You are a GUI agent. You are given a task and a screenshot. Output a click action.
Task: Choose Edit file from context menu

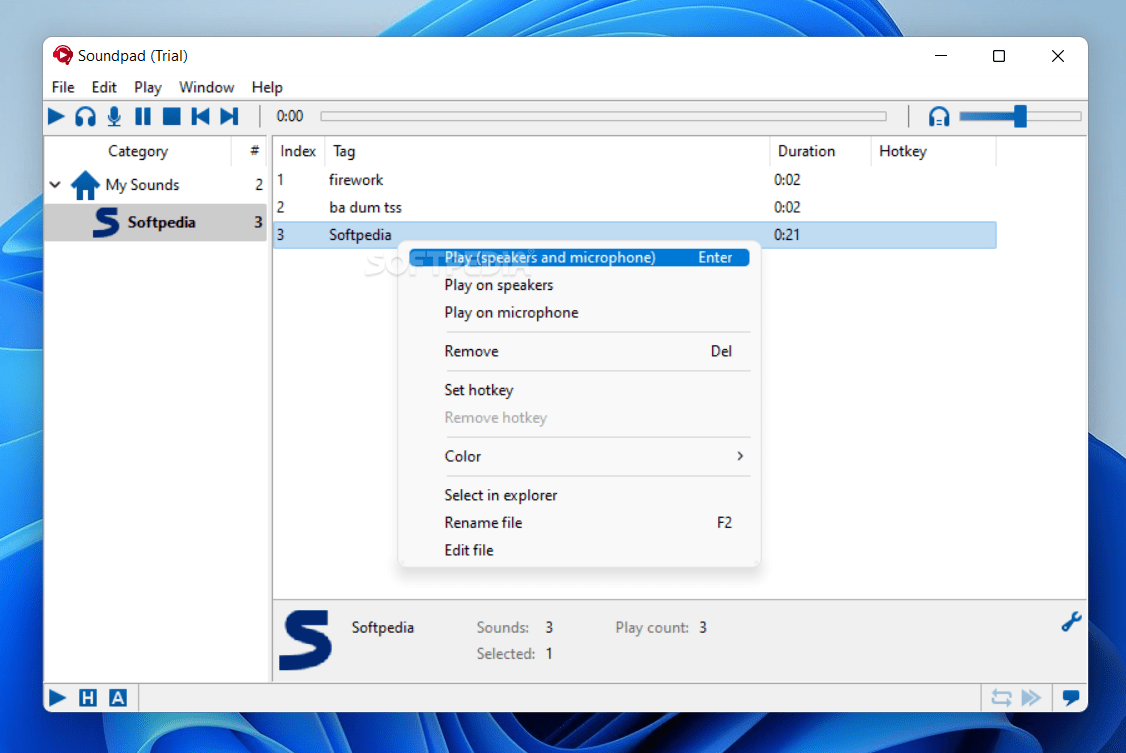click(580, 550)
